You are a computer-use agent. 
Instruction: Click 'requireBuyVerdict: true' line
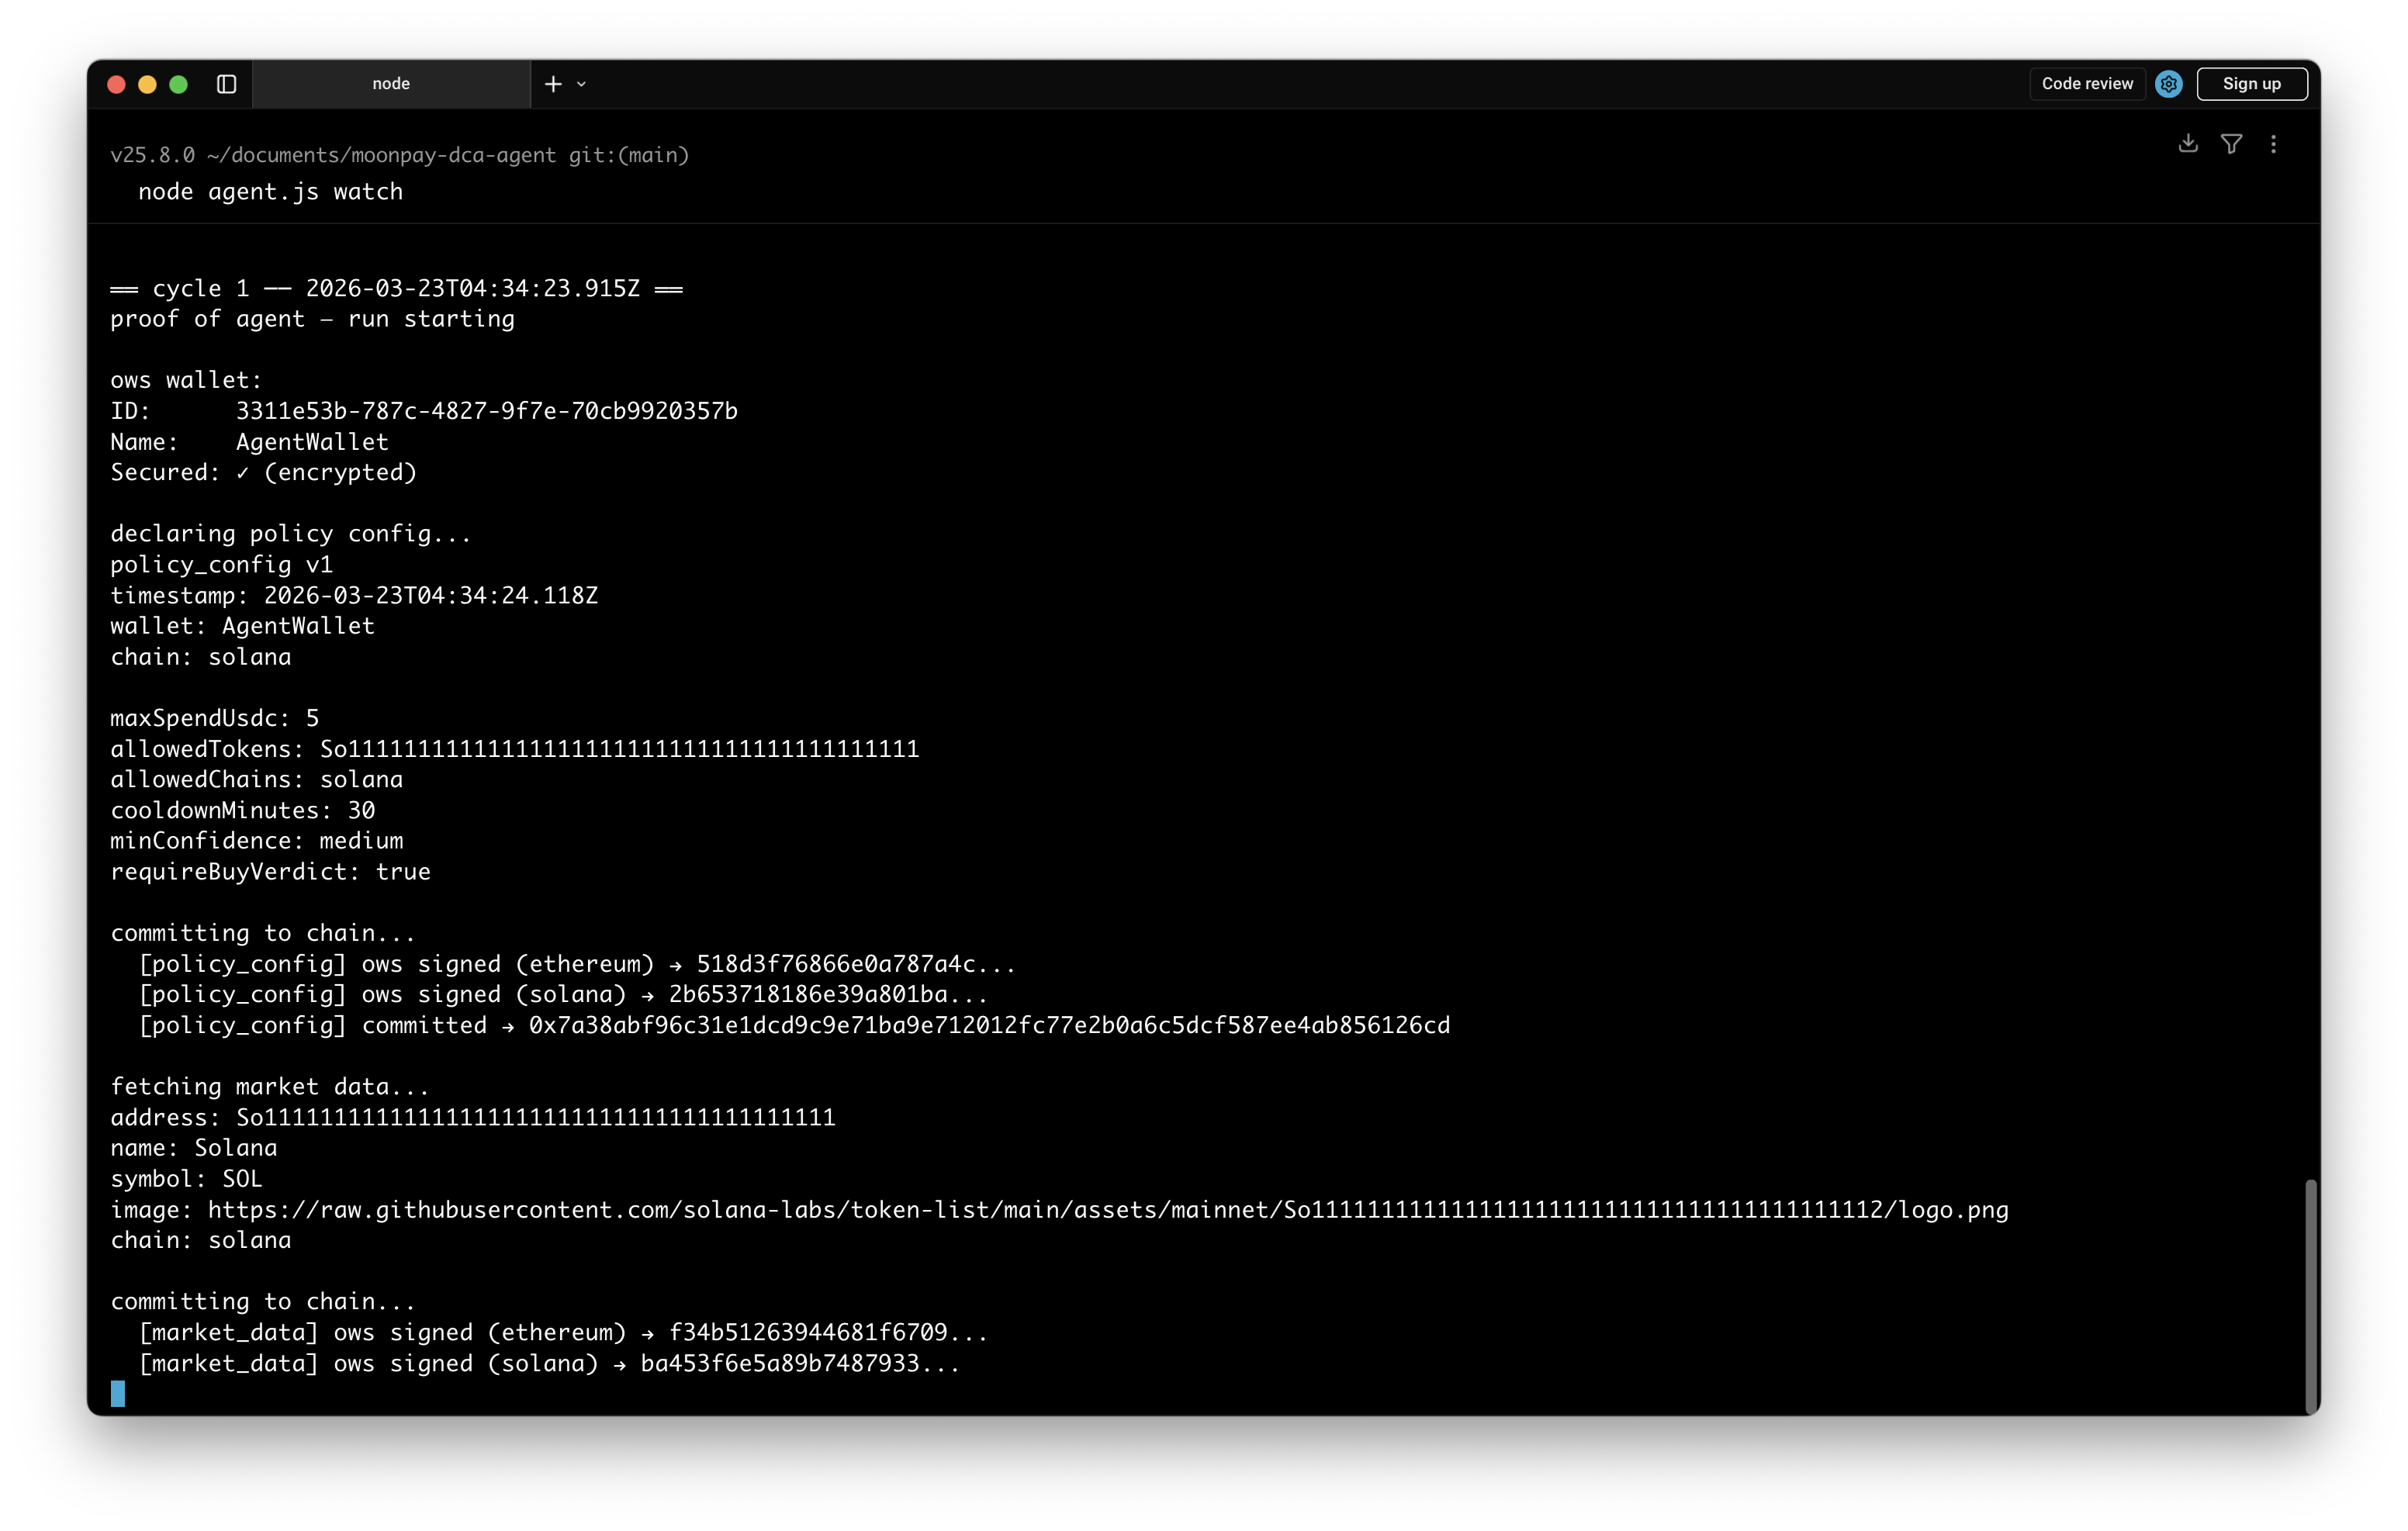[270, 872]
